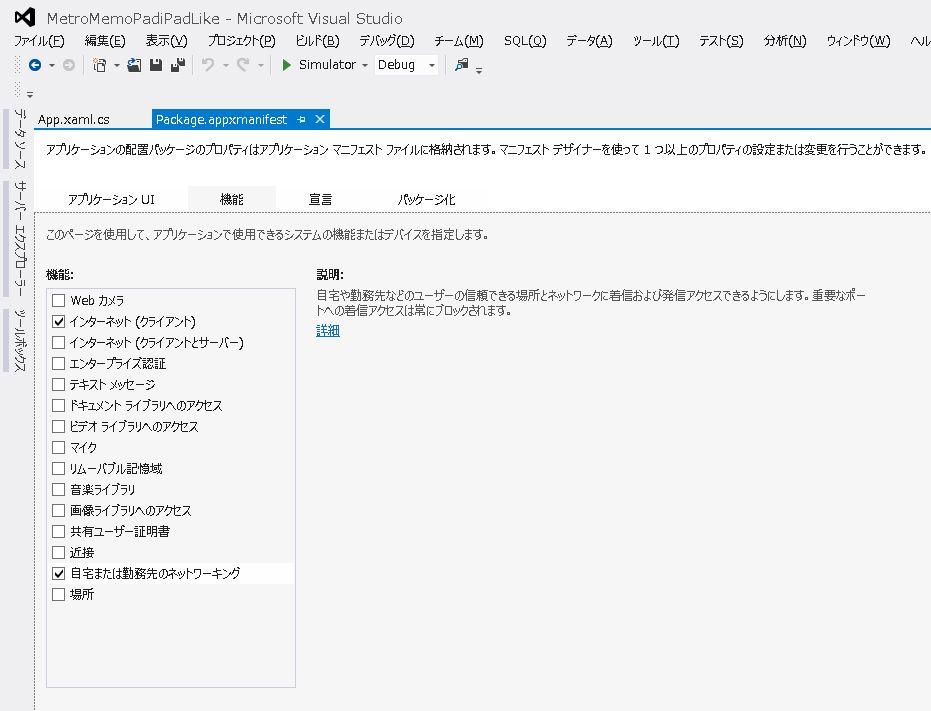This screenshot has width=931, height=711.
Task: Click the Save All icon
Action: click(178, 65)
